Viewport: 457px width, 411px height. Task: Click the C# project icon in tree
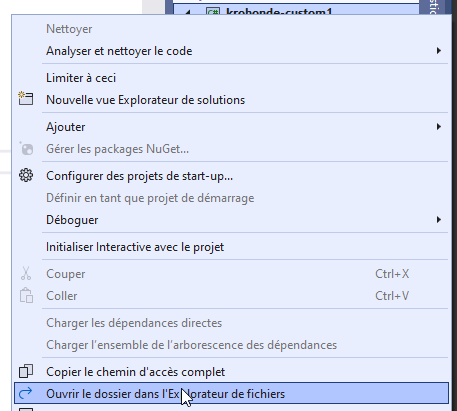click(x=213, y=12)
